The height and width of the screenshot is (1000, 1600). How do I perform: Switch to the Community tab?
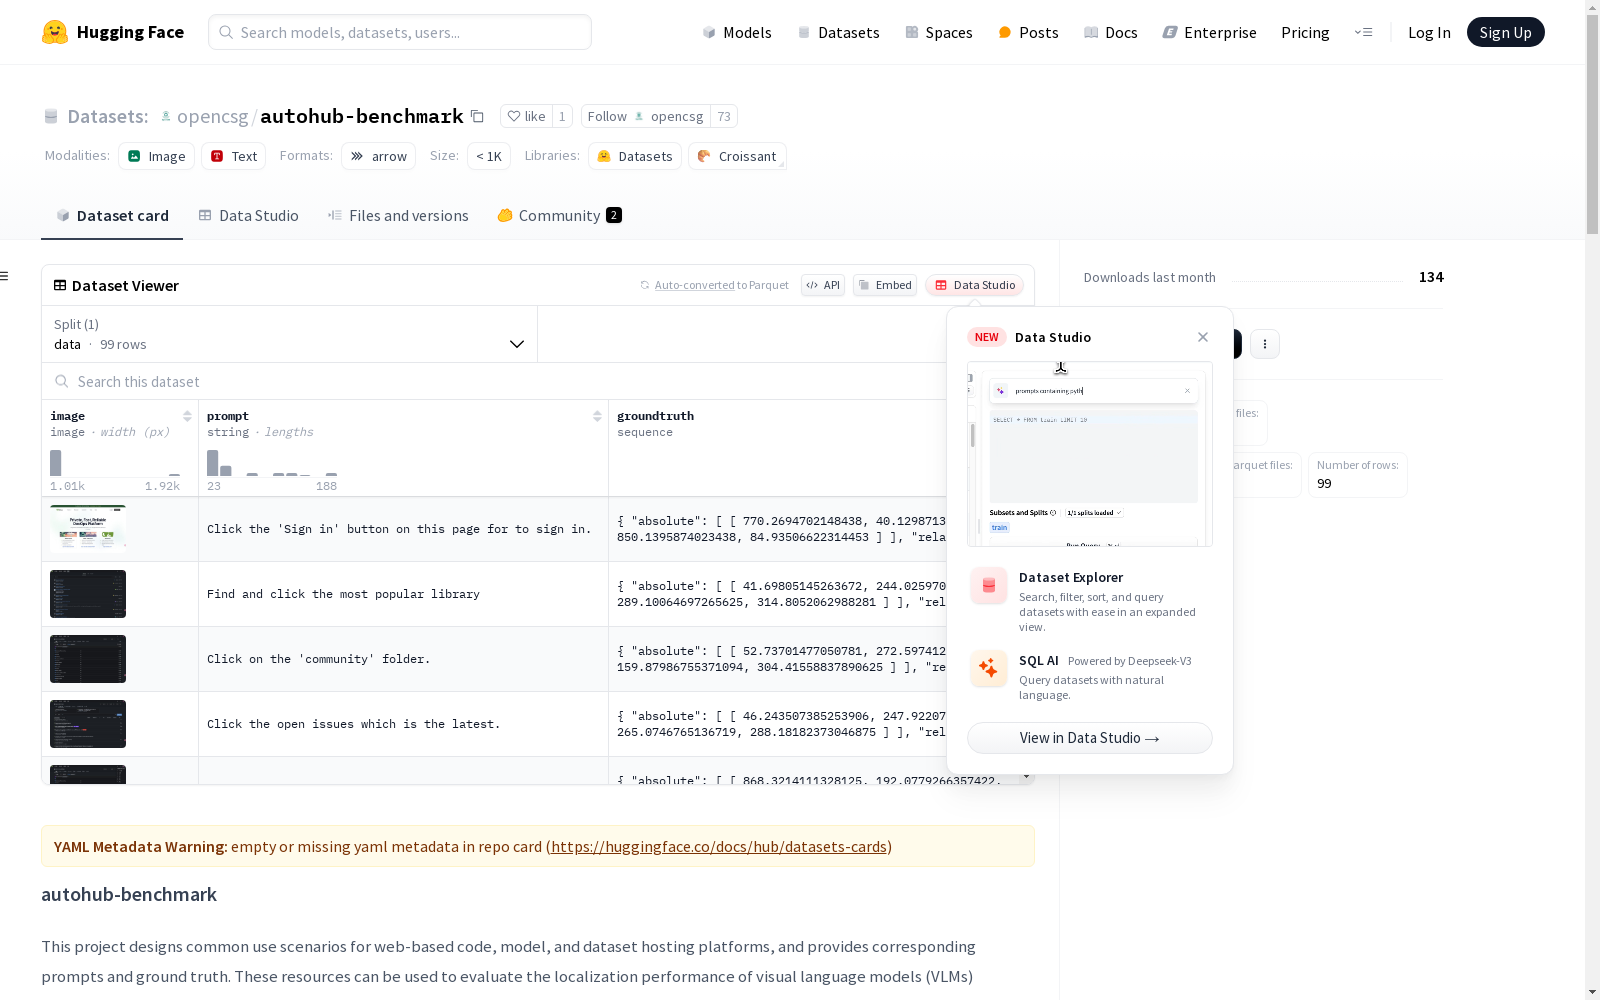pos(559,216)
